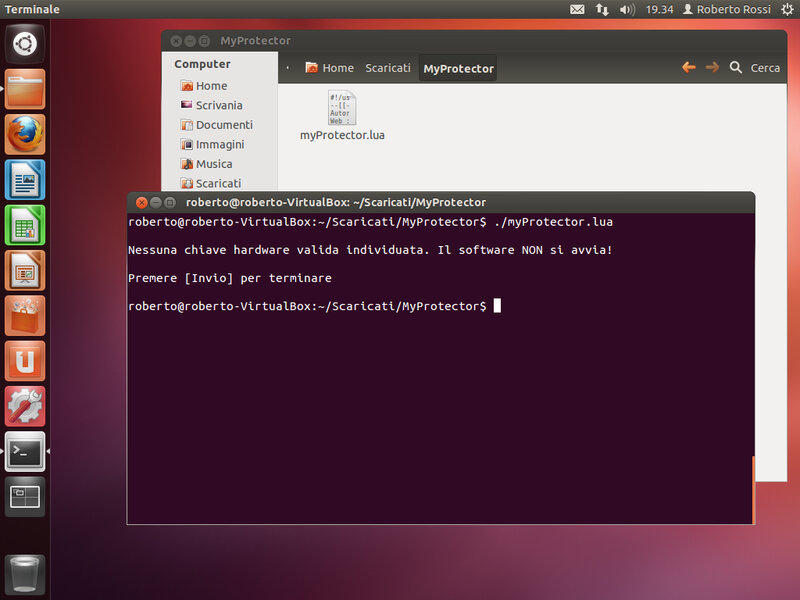Go back with the left arrow
Image resolution: width=800 pixels, height=600 pixels.
click(688, 68)
